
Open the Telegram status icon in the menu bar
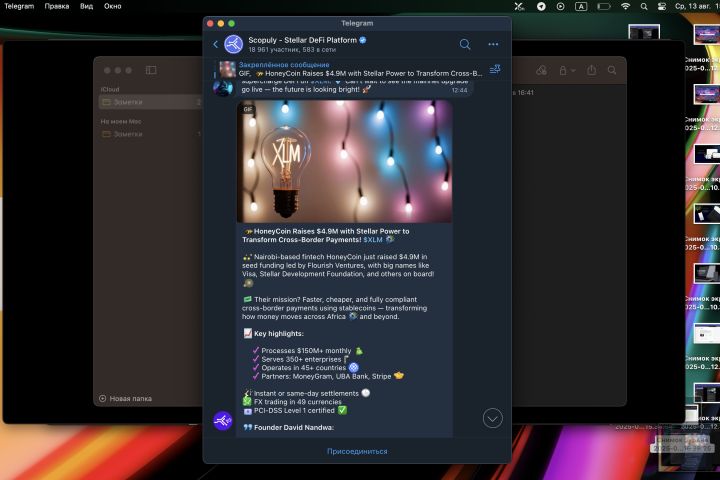point(541,6)
